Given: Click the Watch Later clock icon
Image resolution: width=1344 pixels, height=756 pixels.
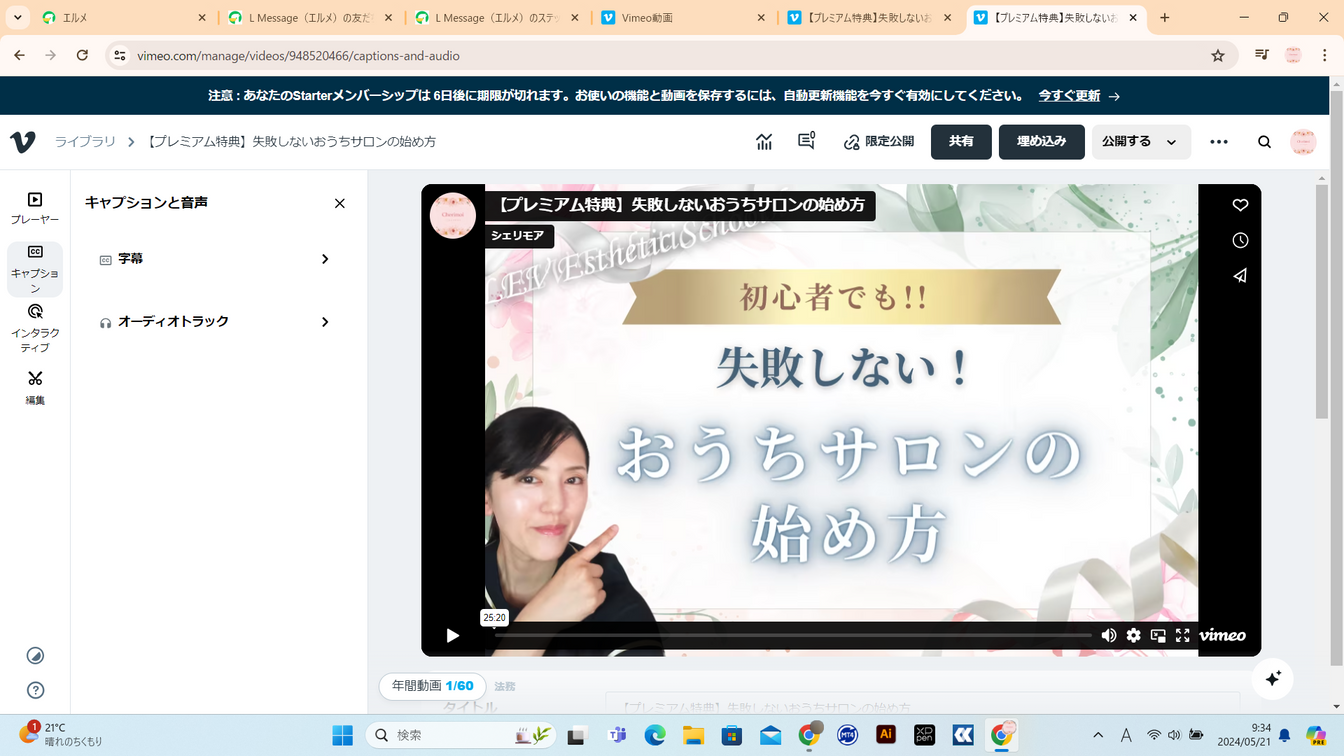Looking at the screenshot, I should pos(1240,240).
